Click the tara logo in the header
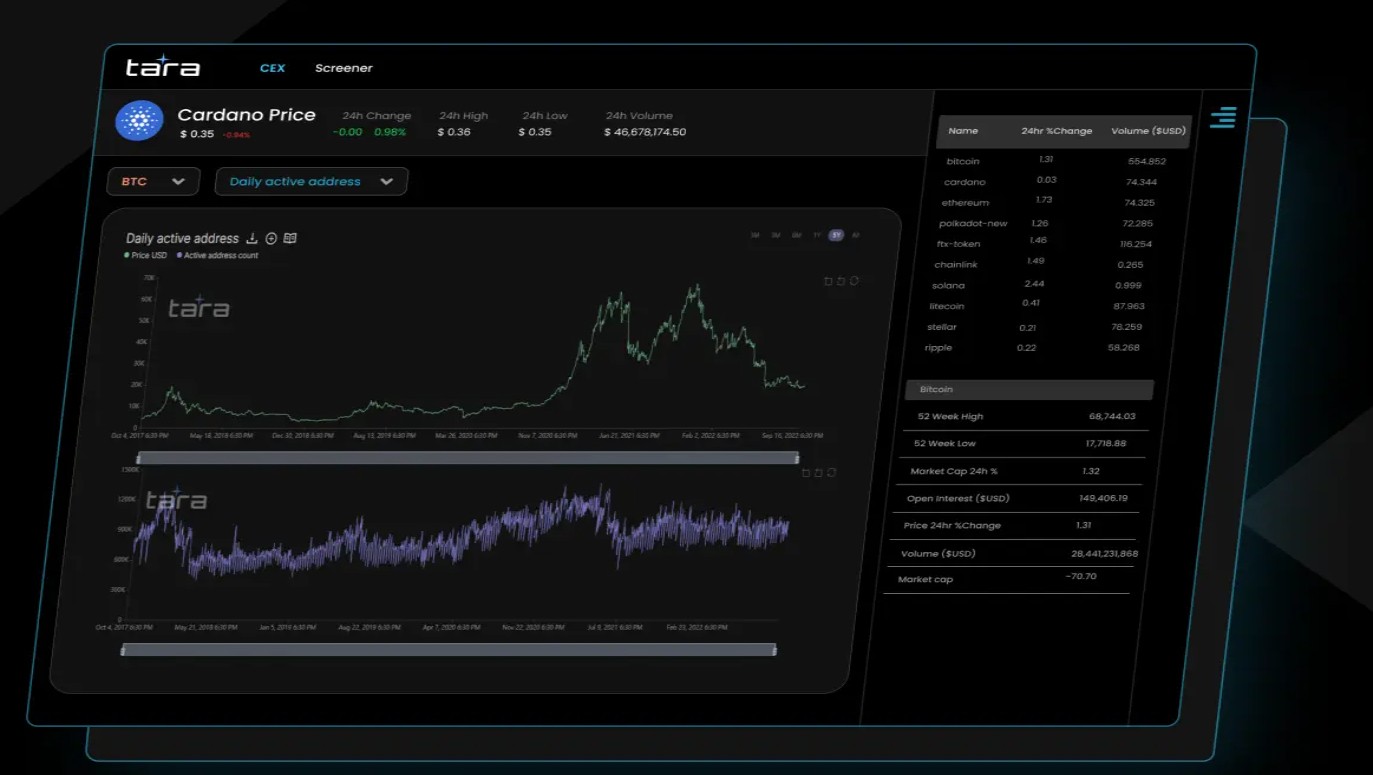 [x=163, y=67]
